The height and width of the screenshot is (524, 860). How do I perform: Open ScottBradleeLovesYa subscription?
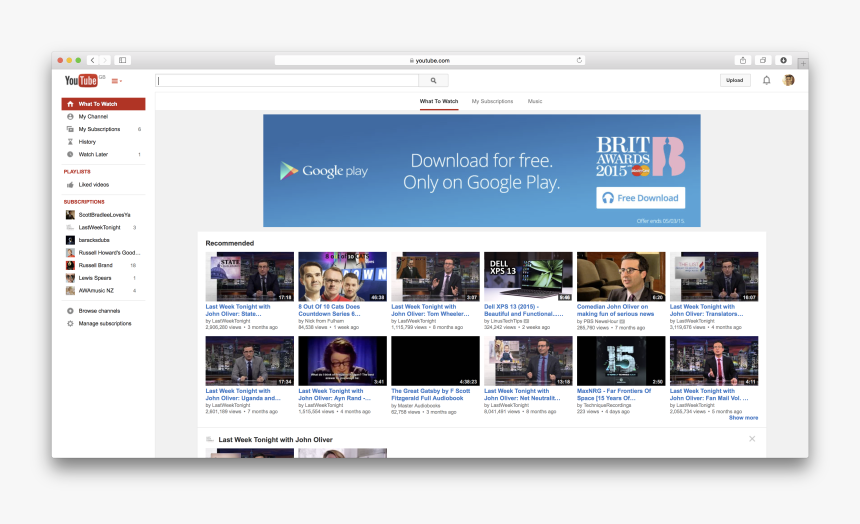point(103,215)
